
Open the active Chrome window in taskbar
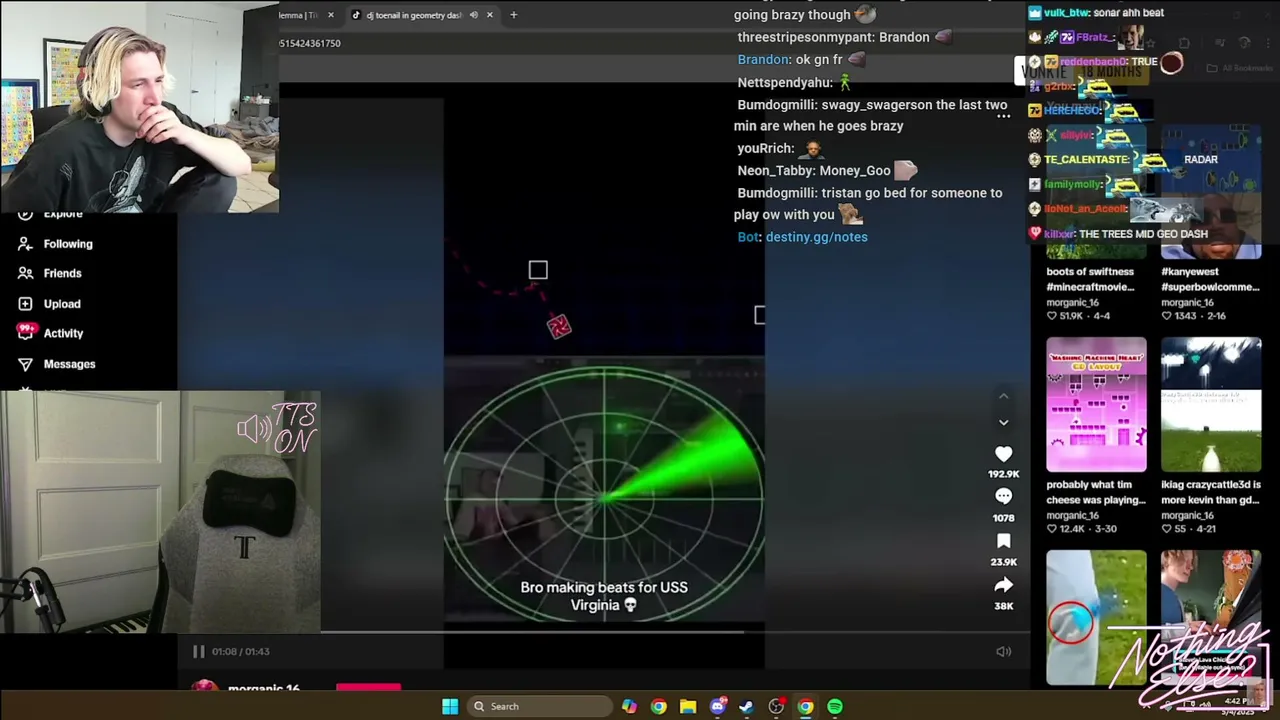pos(805,707)
